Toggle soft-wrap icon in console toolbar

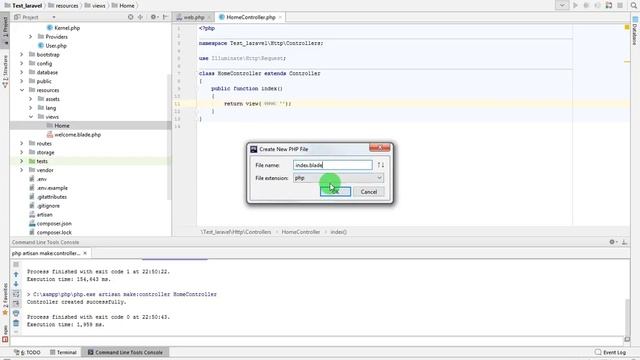click(x=16, y=294)
